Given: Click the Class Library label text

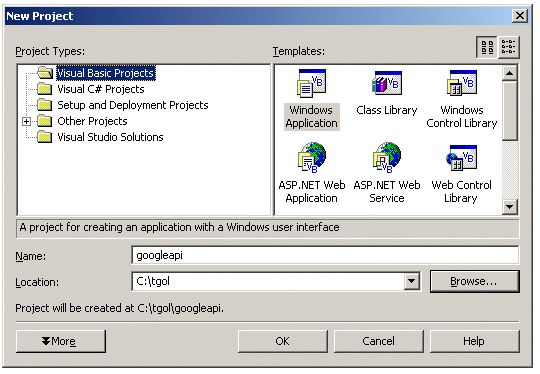Looking at the screenshot, I should tap(387, 110).
